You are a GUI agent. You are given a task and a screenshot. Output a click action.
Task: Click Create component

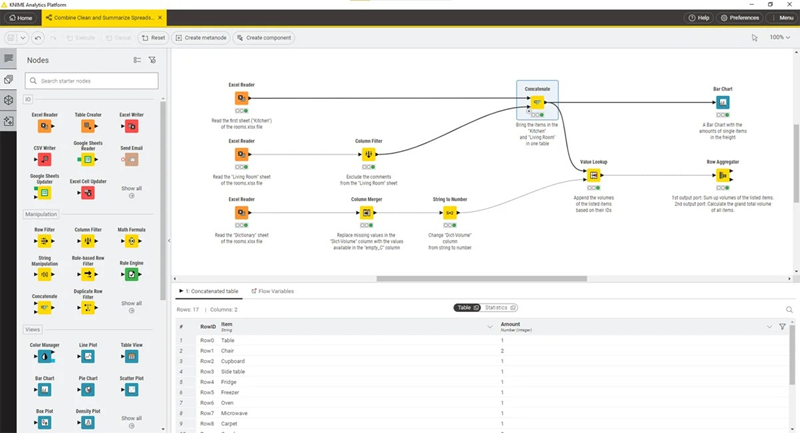tap(264, 38)
